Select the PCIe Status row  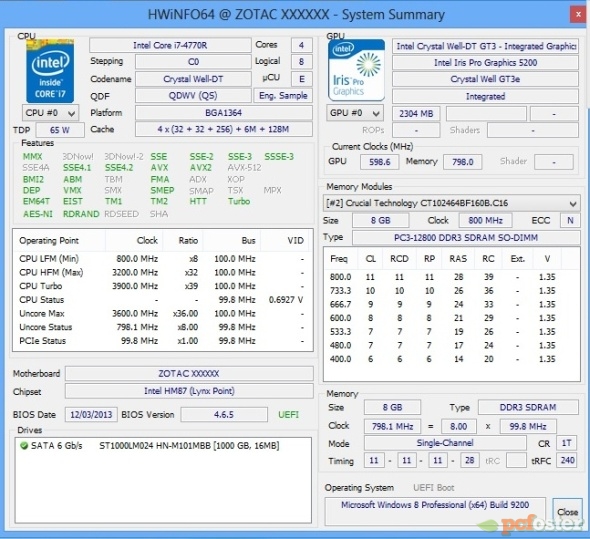coord(163,341)
